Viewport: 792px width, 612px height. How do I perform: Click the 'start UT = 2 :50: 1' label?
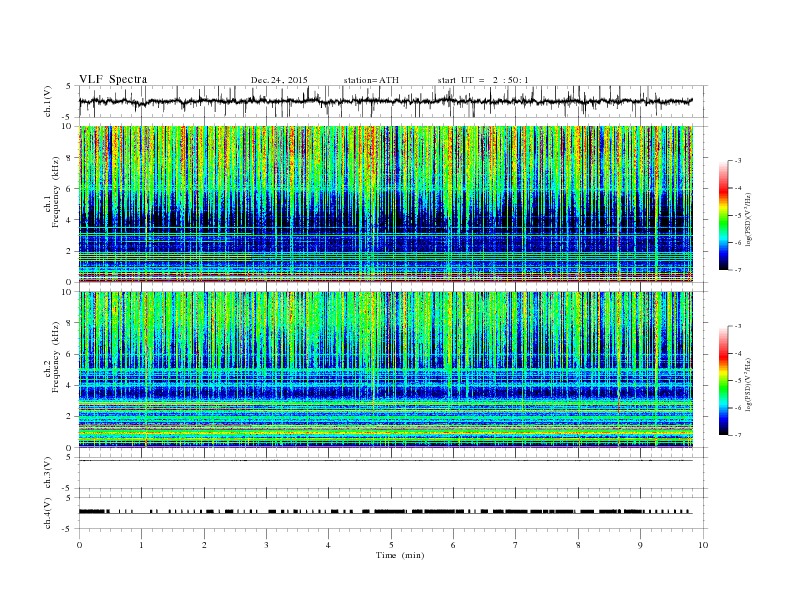point(483,80)
